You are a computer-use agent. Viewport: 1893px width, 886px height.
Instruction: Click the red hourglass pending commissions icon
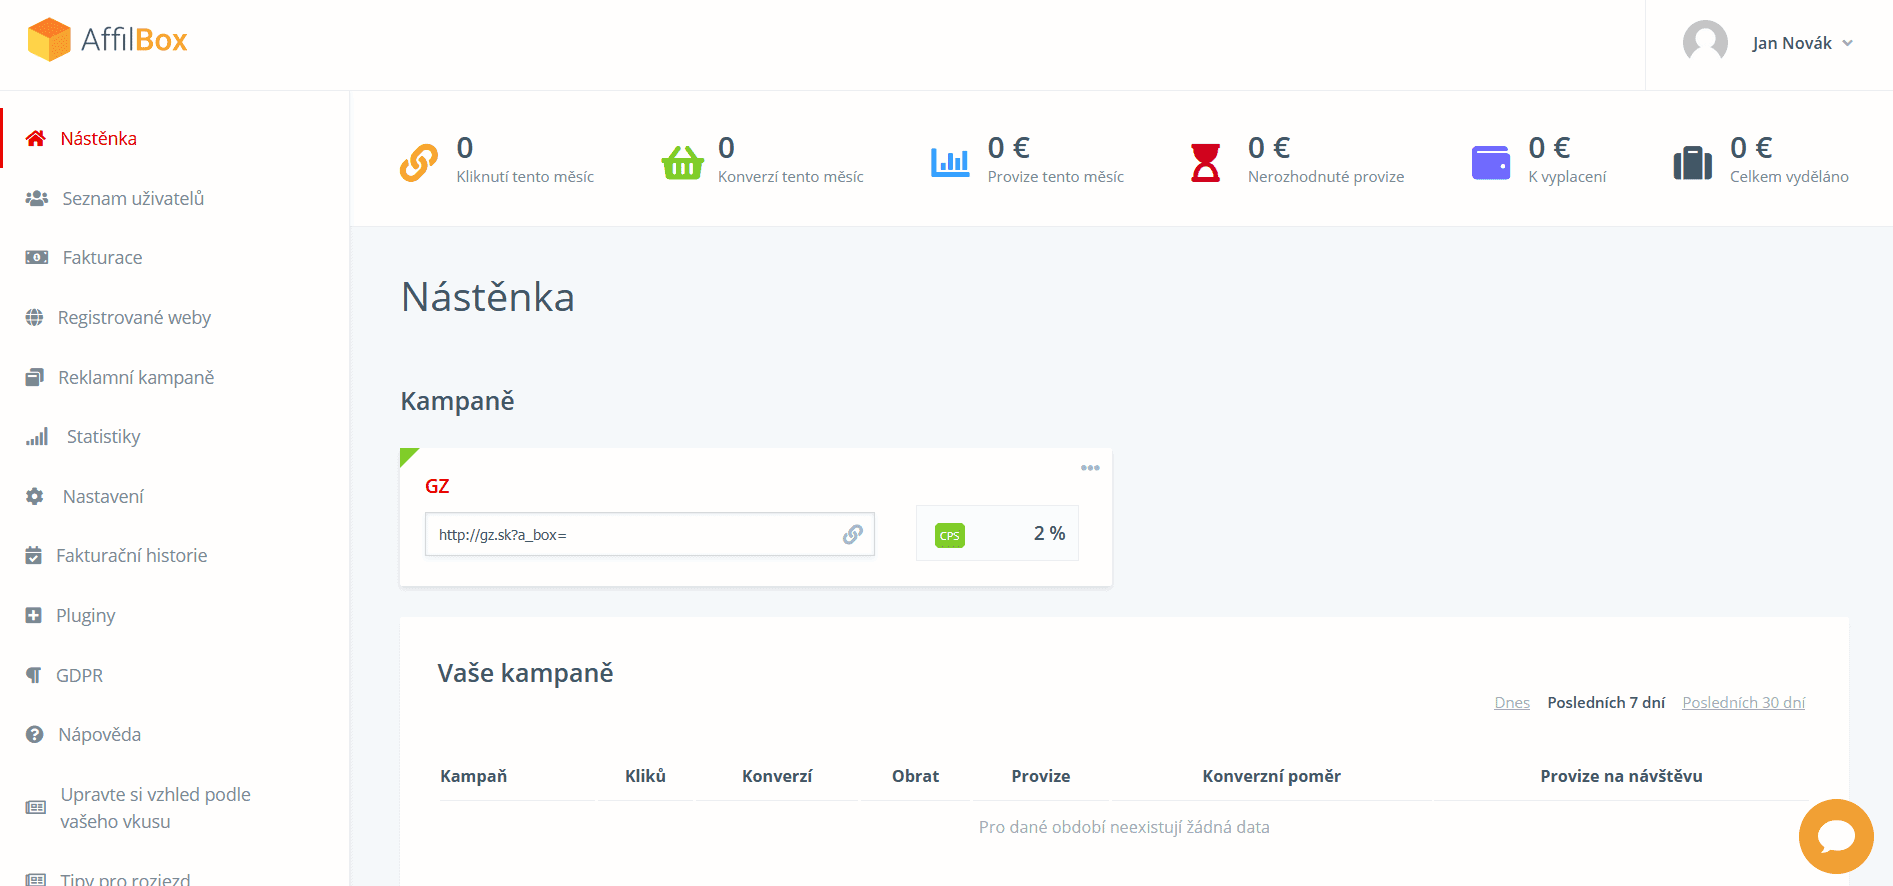[1206, 162]
